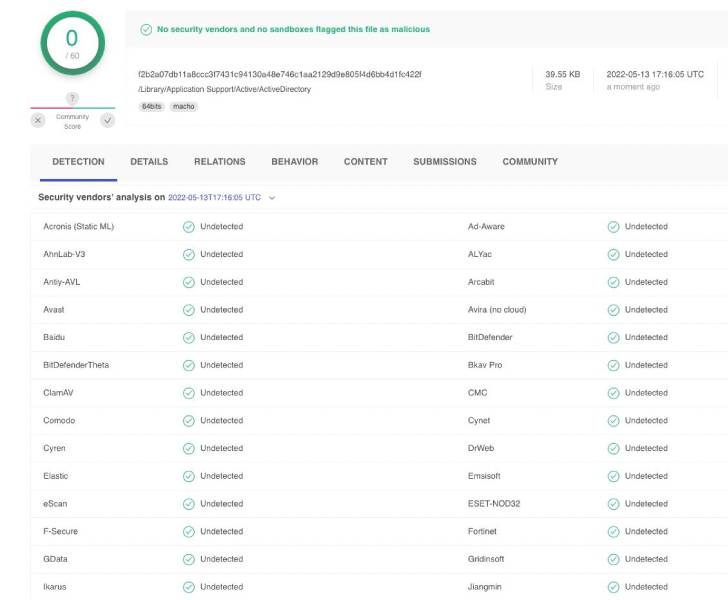Image resolution: width=728 pixels, height=600 pixels.
Task: Switch to the Details tab
Action: click(x=149, y=162)
